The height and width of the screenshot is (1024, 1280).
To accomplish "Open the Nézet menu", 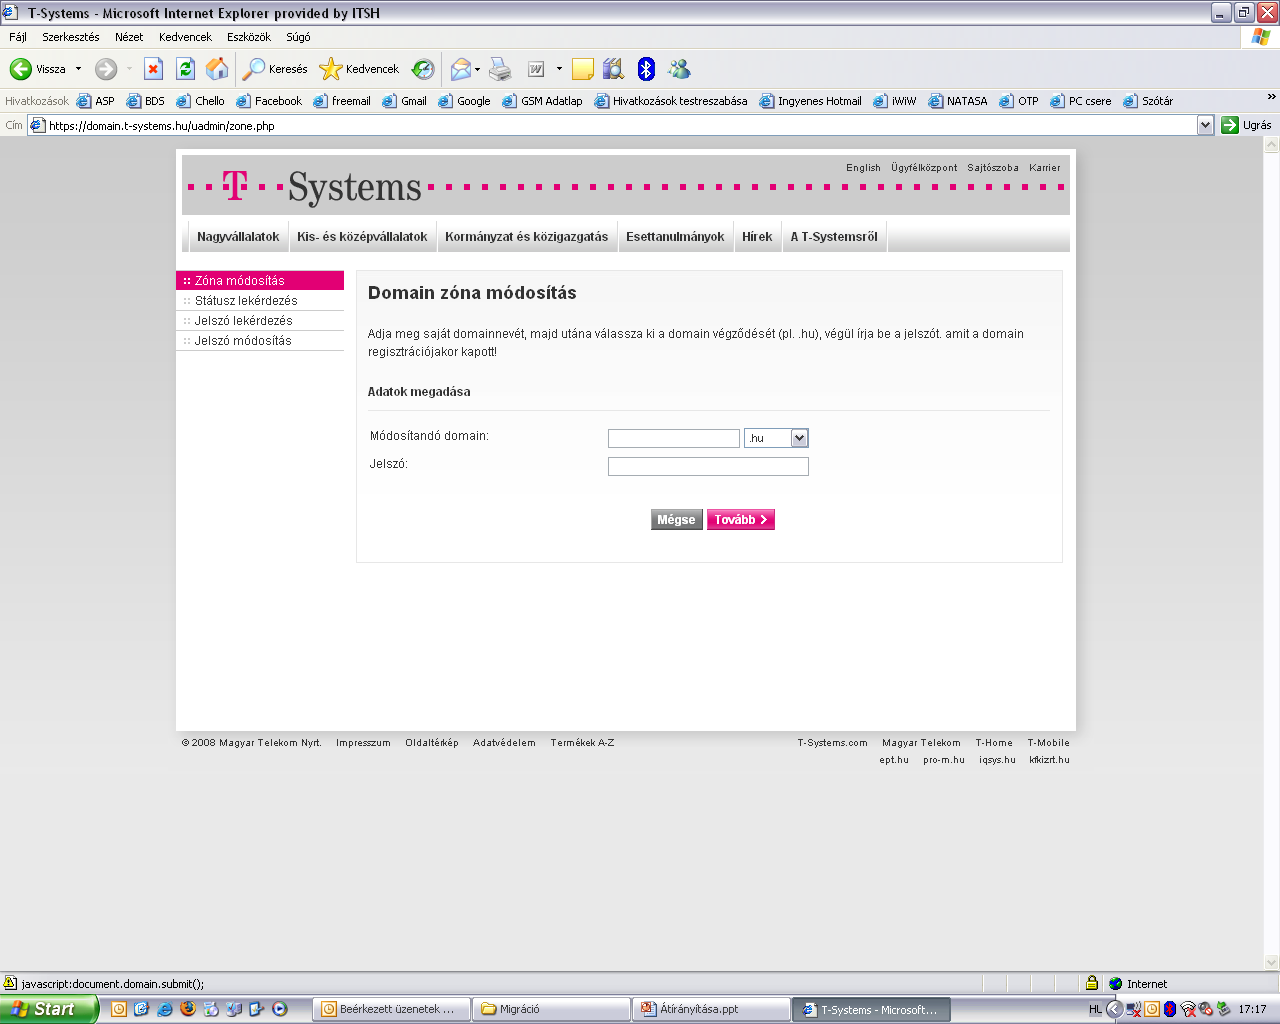I will [129, 37].
